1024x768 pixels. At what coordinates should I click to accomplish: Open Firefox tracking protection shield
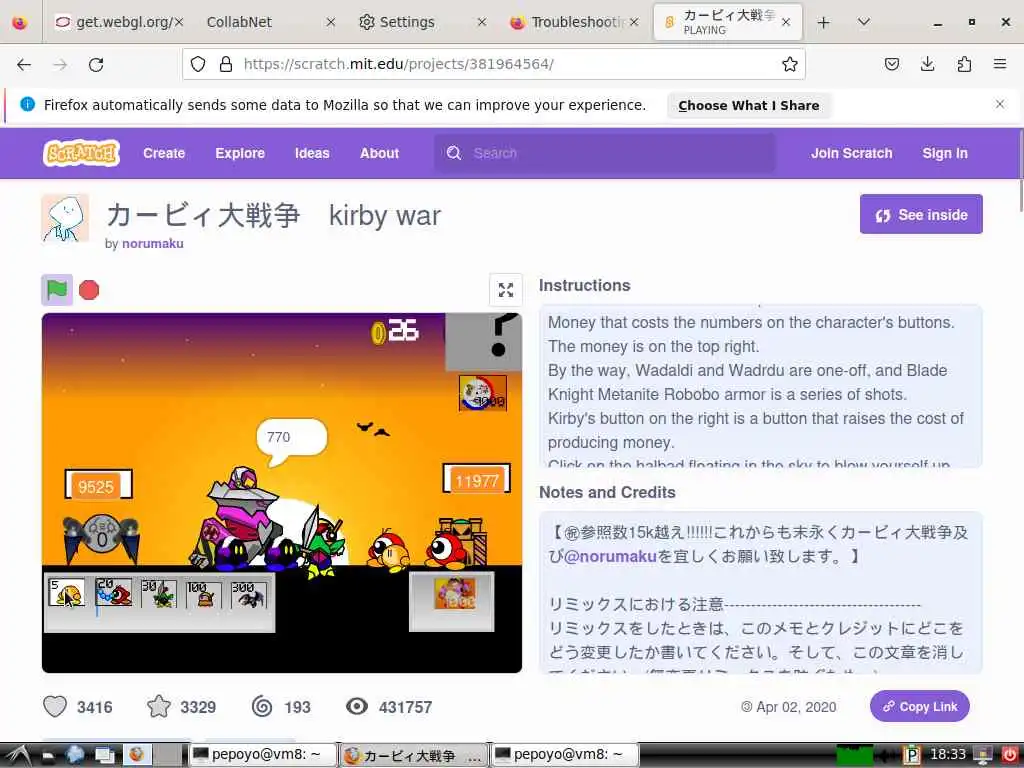point(198,64)
